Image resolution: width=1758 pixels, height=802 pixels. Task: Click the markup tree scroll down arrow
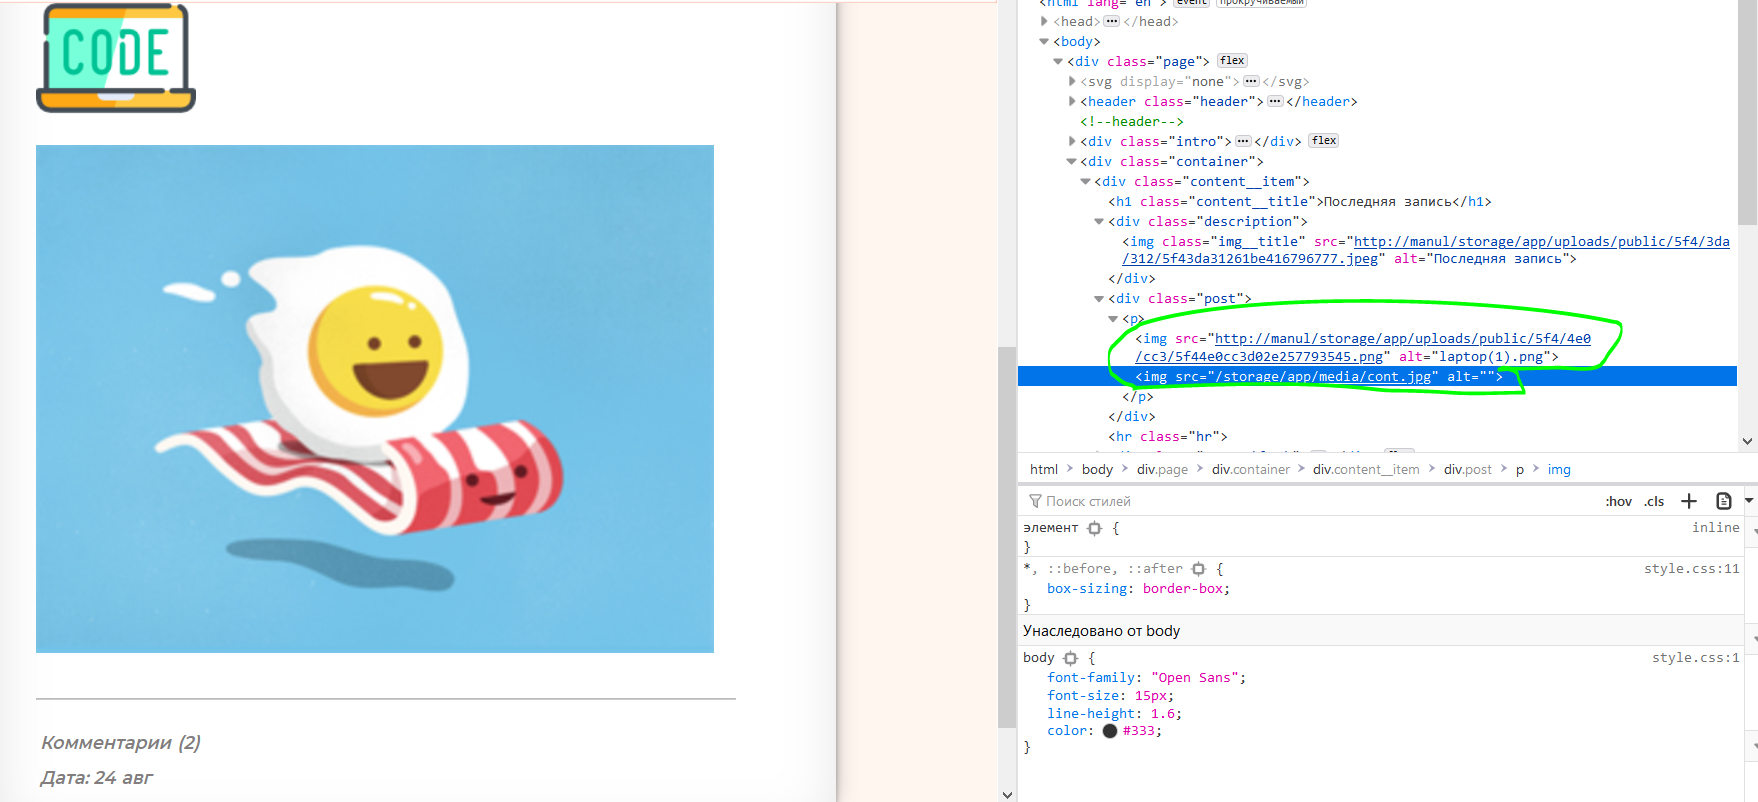coord(1748,441)
